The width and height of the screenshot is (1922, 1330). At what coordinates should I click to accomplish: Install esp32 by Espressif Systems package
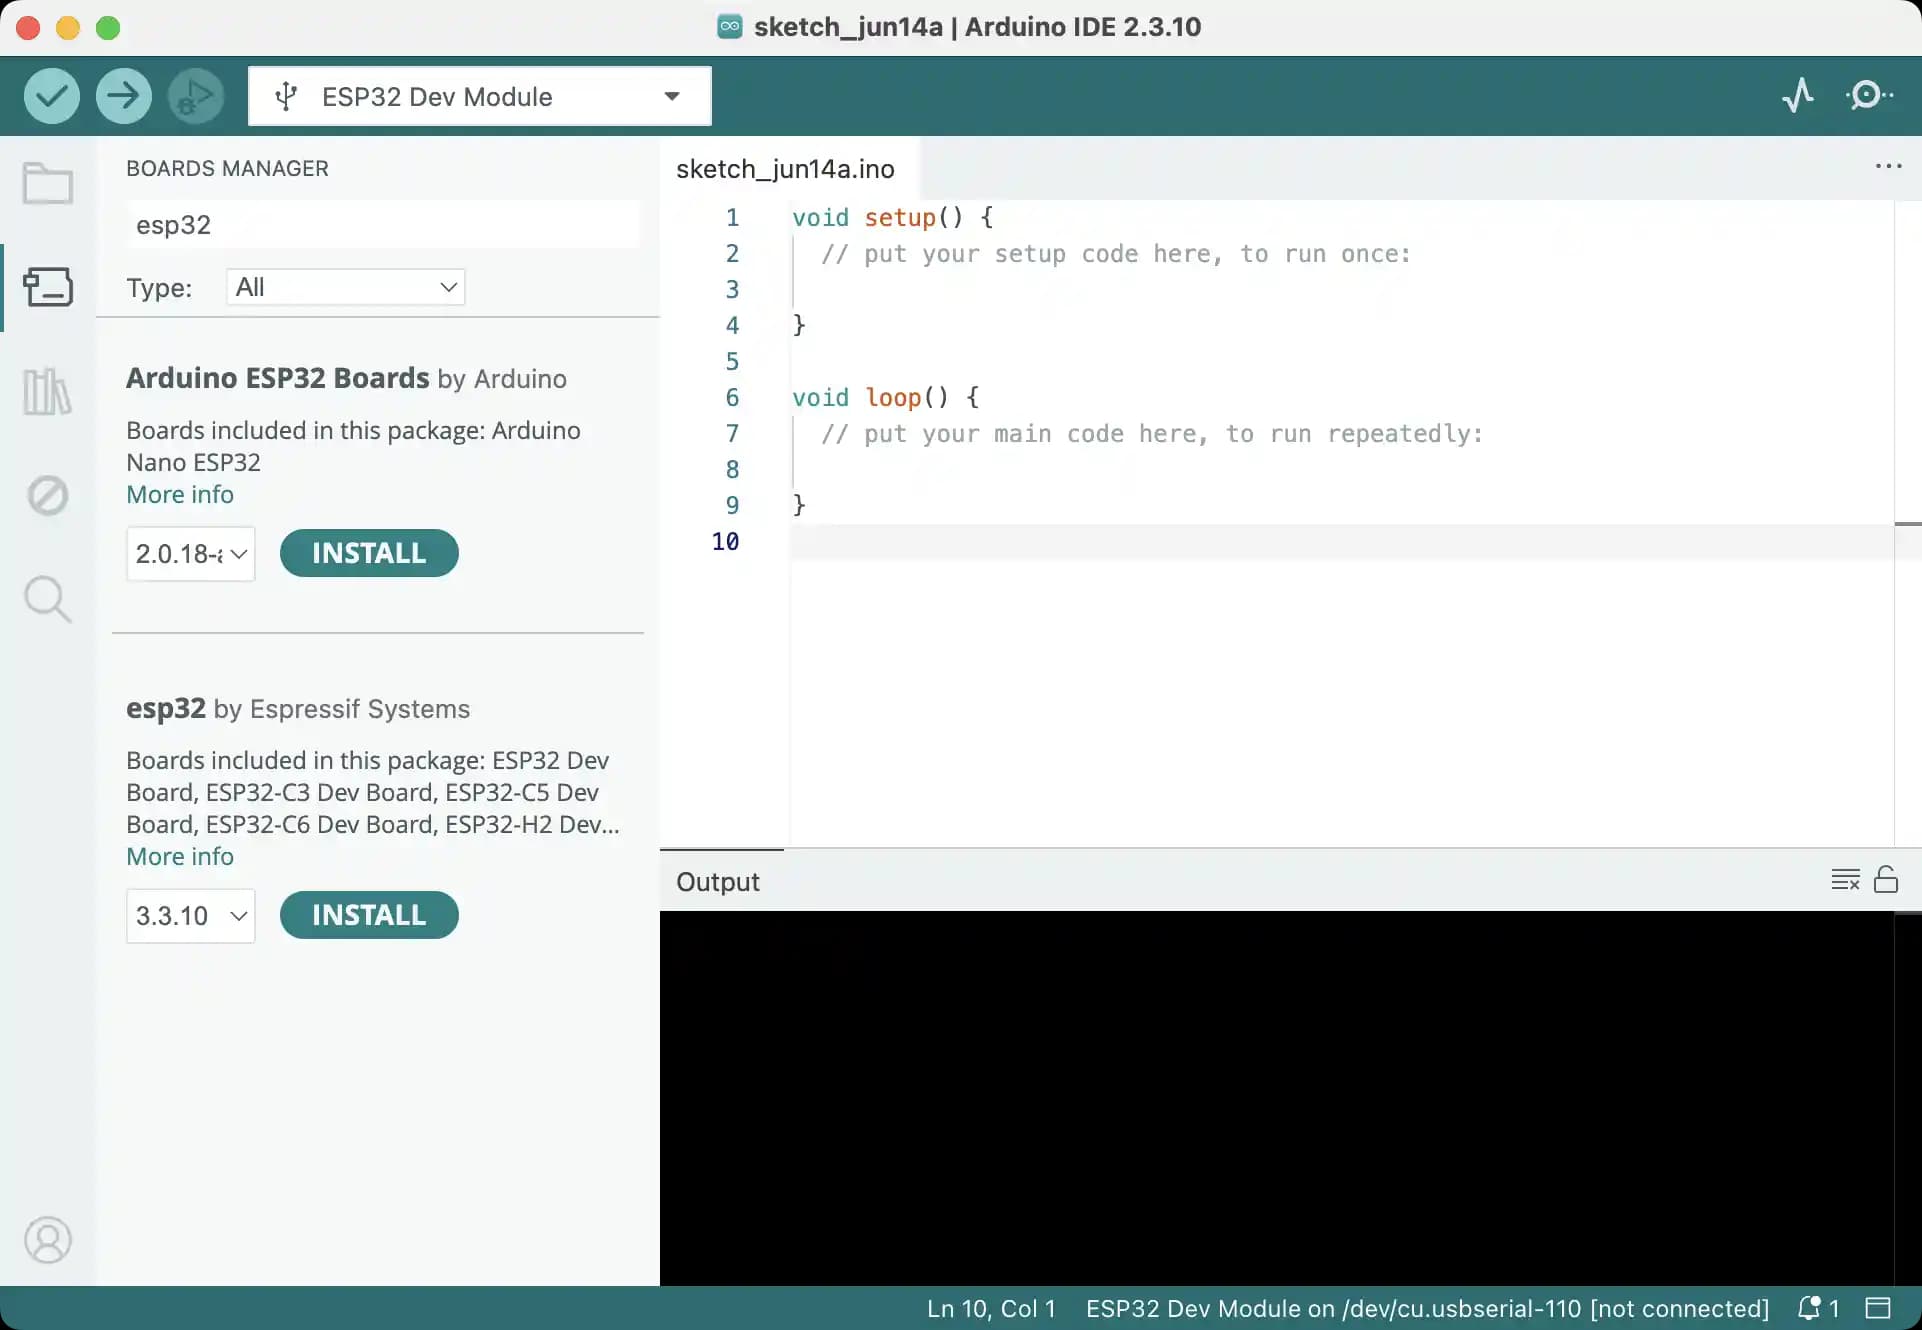point(369,915)
